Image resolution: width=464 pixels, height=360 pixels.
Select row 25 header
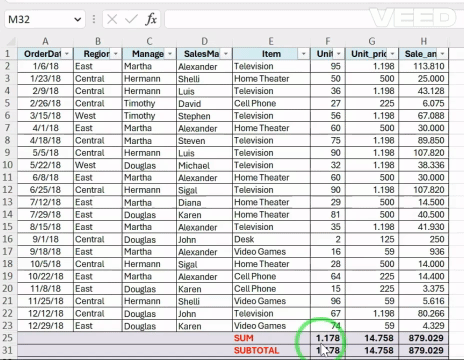pyautogui.click(x=8, y=338)
